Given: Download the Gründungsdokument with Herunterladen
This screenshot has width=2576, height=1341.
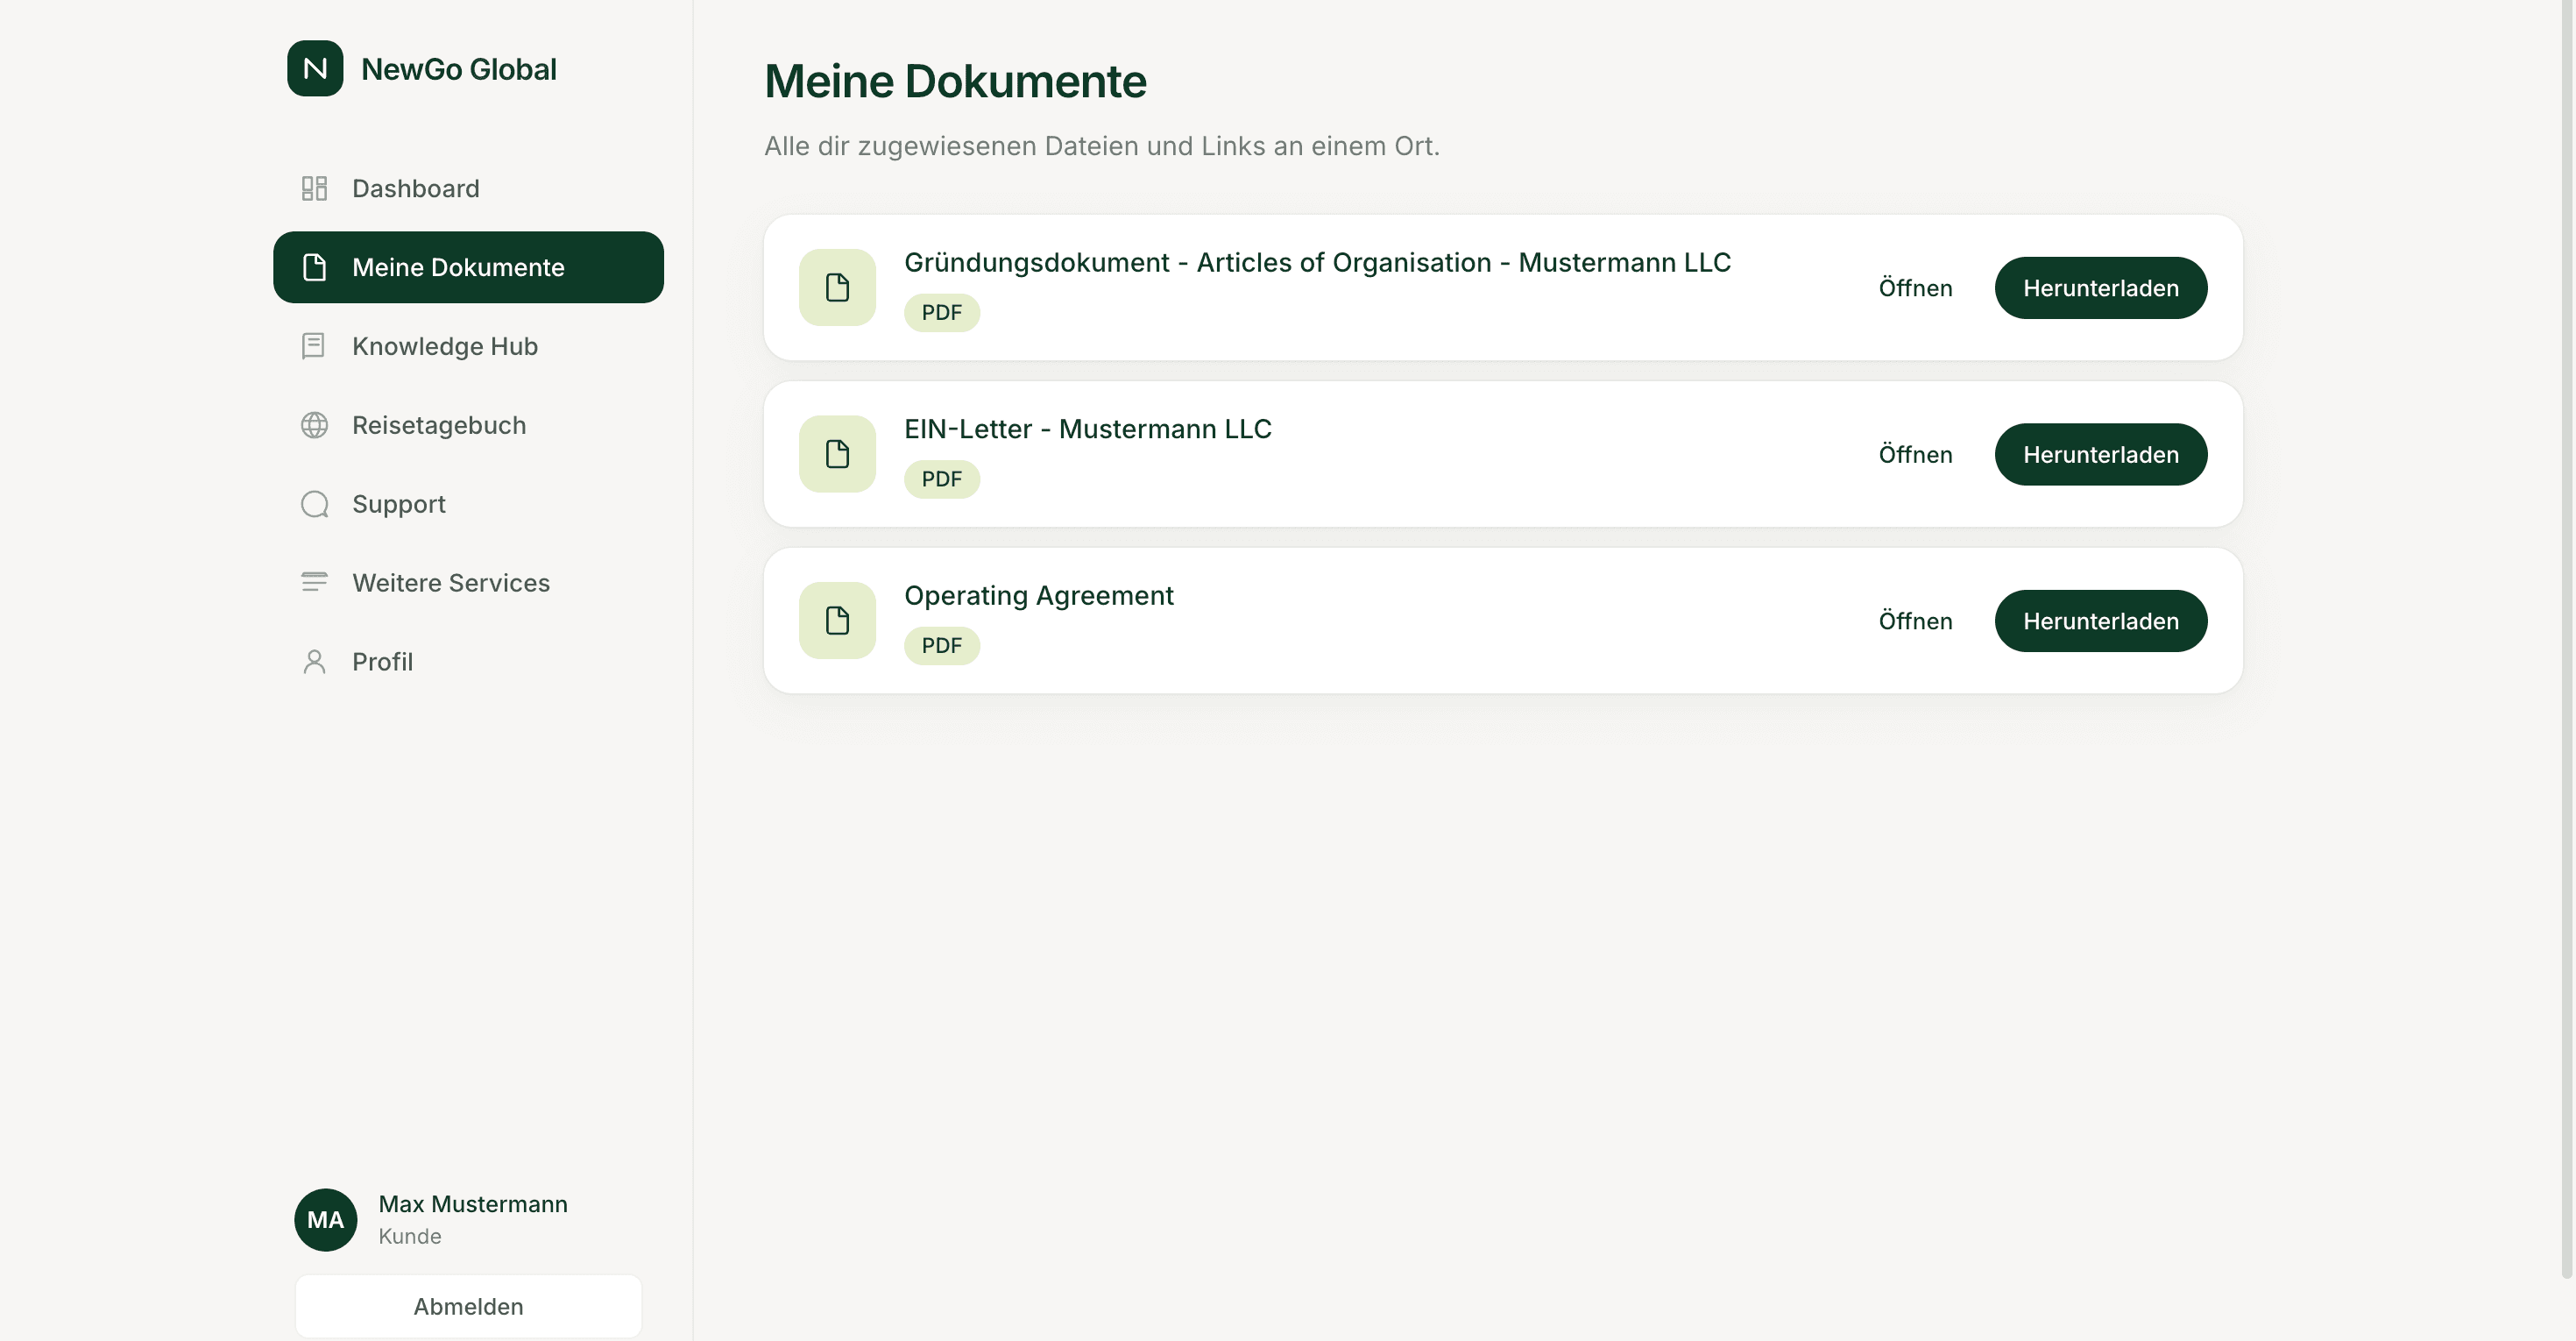Looking at the screenshot, I should pyautogui.click(x=2100, y=288).
